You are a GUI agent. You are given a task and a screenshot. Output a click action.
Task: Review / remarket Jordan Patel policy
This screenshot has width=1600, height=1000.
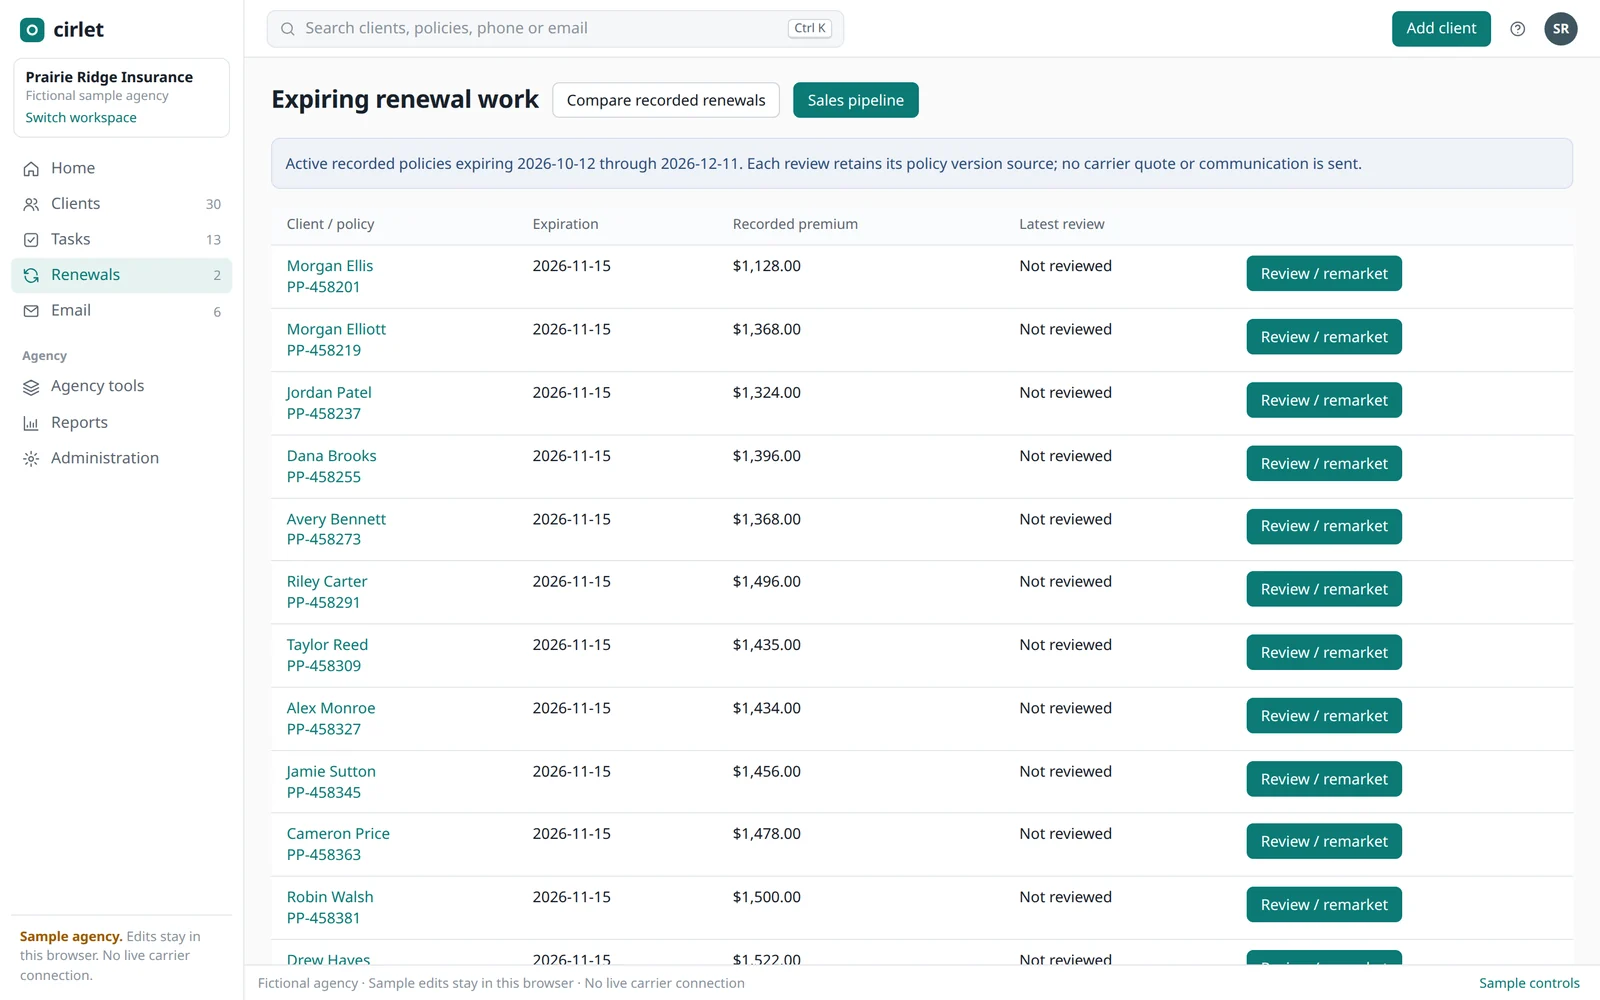coord(1324,400)
